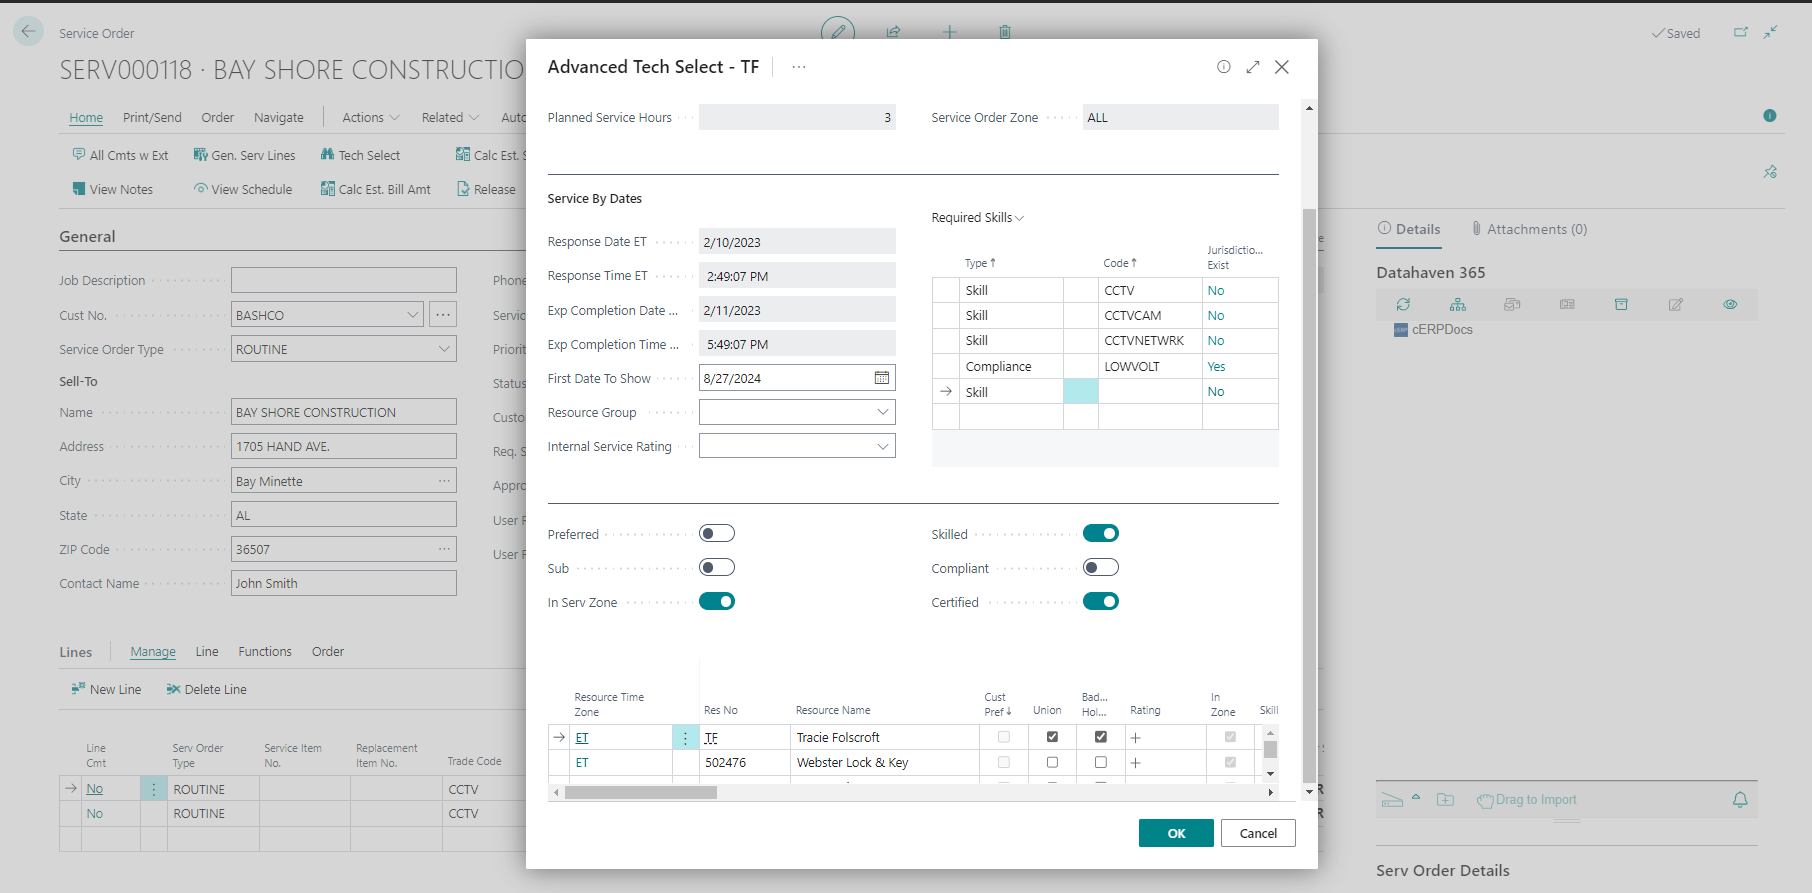
Task: Expand the Advanced Tech Select dialog
Action: tap(1253, 67)
